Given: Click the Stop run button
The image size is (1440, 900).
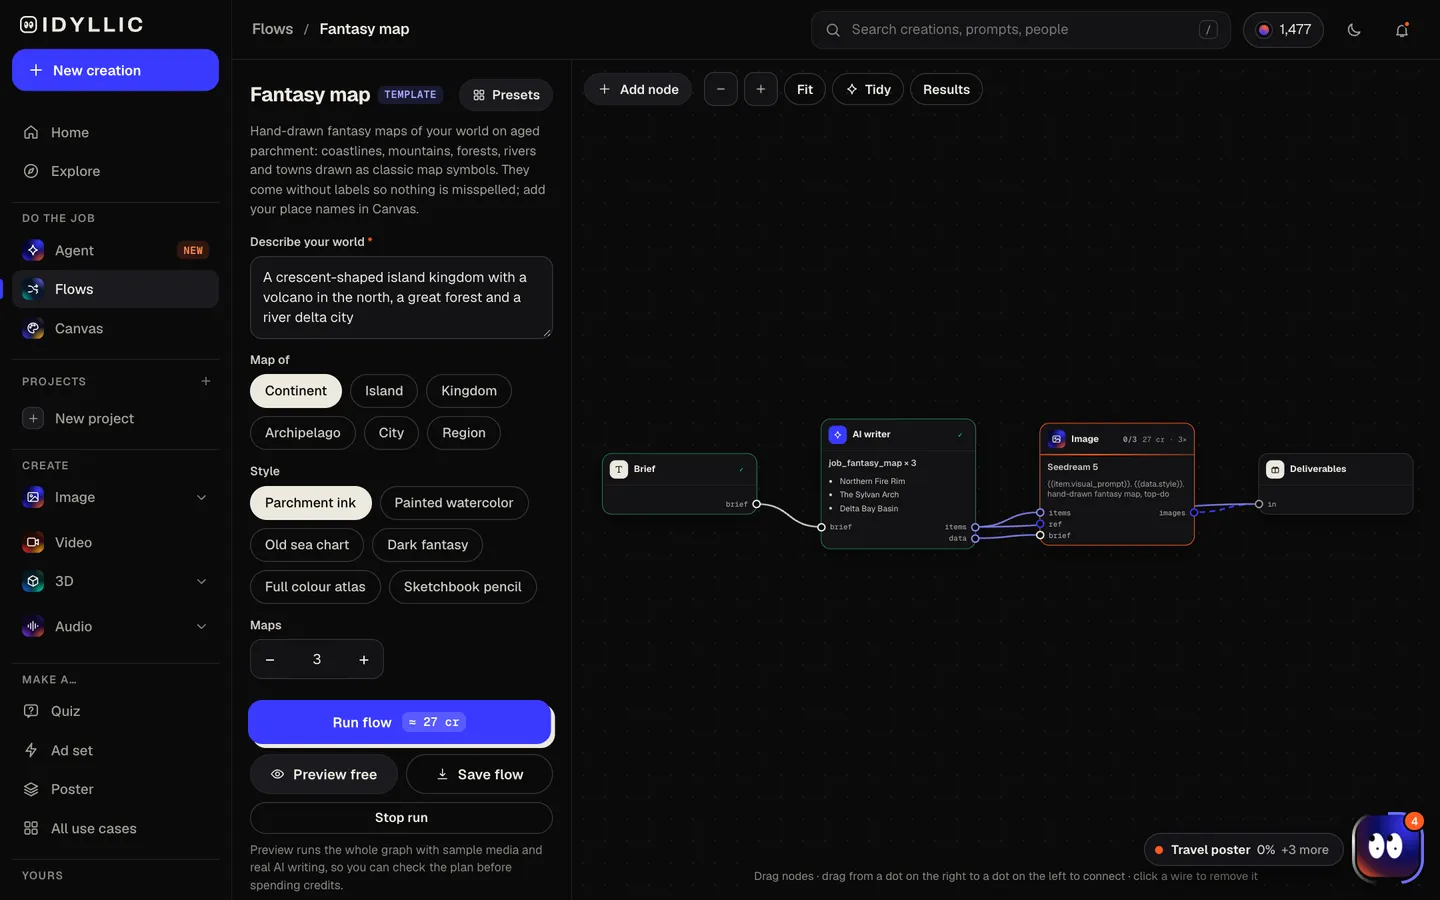Looking at the screenshot, I should (x=401, y=817).
